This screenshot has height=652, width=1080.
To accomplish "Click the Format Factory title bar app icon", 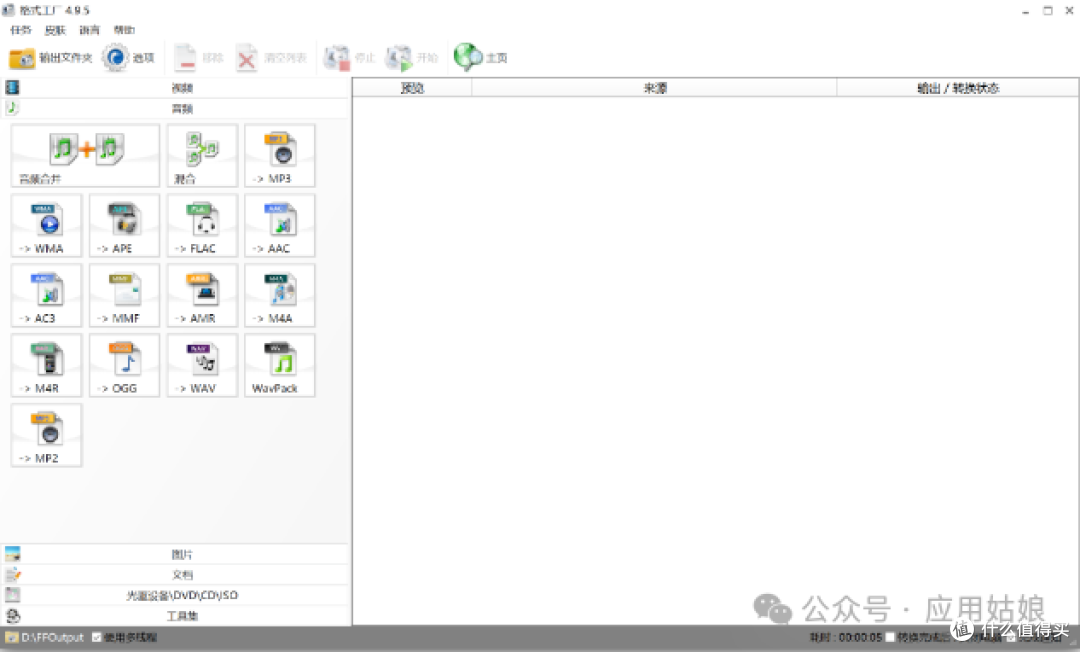I will pyautogui.click(x=8, y=10).
